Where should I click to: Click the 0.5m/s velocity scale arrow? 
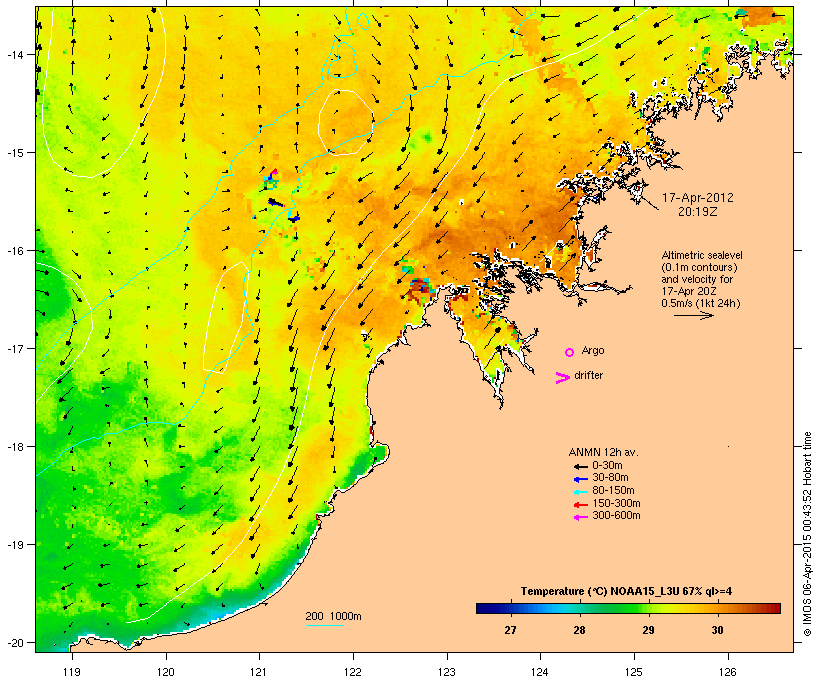(x=693, y=315)
